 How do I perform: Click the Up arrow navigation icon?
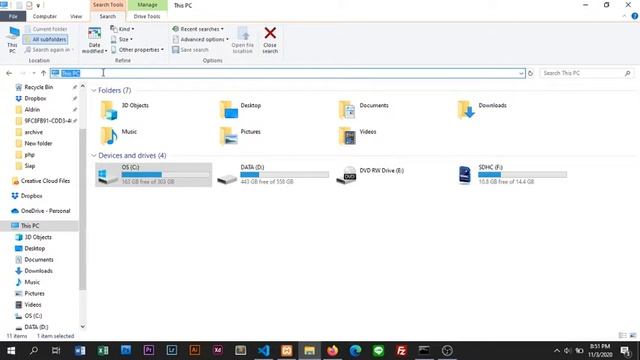[x=43, y=73]
